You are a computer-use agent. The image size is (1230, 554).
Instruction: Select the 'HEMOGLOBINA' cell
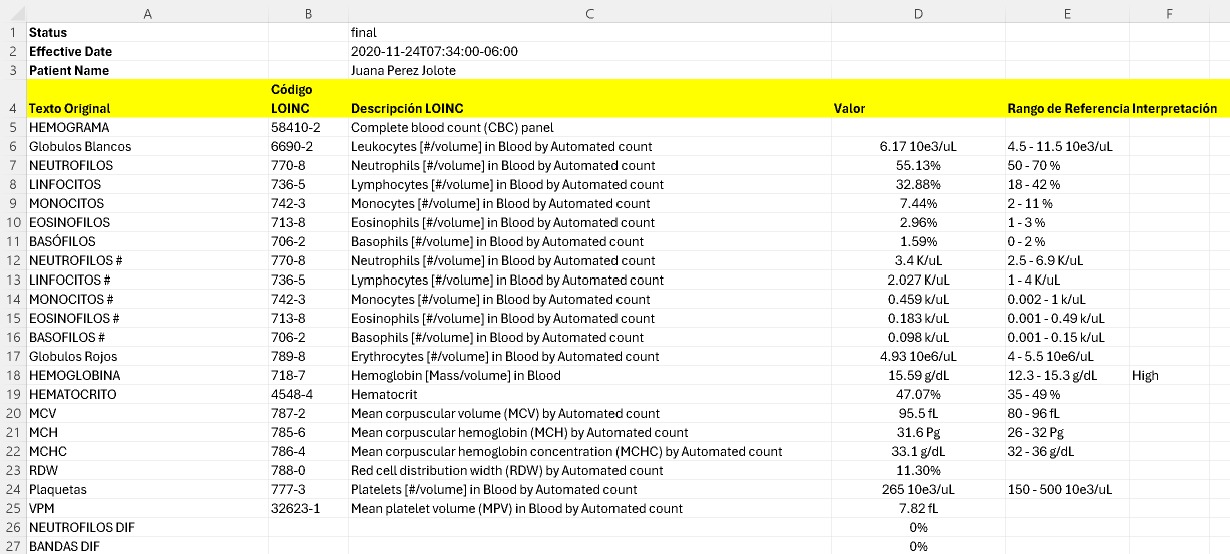tap(147, 376)
